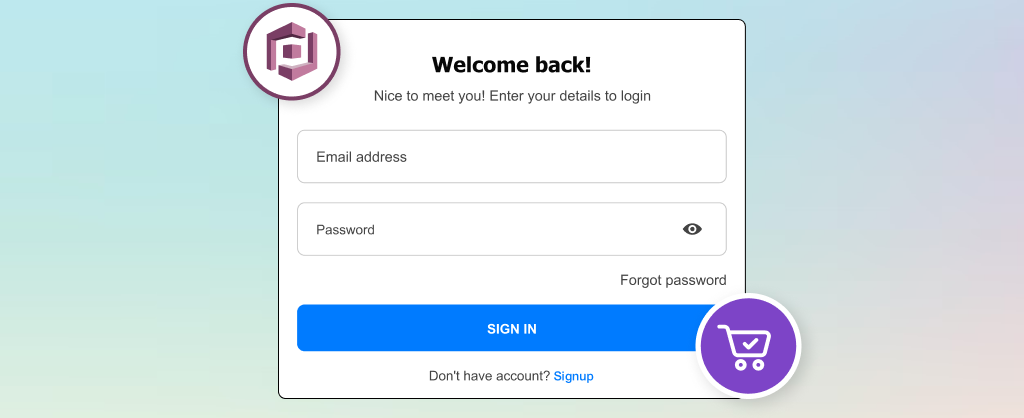Viewport: 1024px width, 418px height.
Task: Click the "Don't have account?" text
Action: [489, 376]
